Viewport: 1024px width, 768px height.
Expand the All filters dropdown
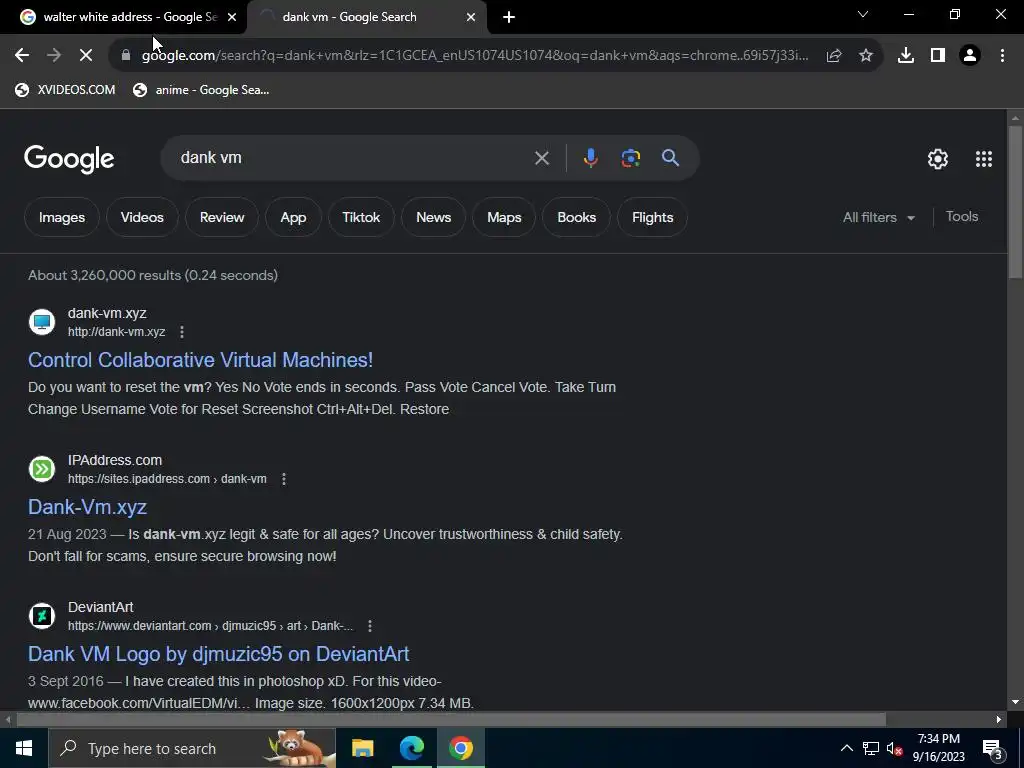click(x=879, y=217)
